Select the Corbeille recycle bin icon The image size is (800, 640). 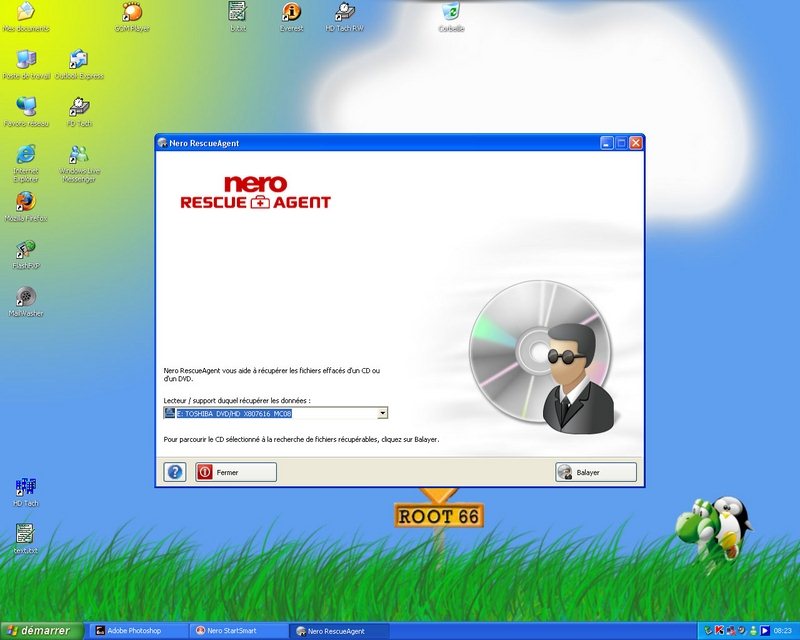pos(451,17)
